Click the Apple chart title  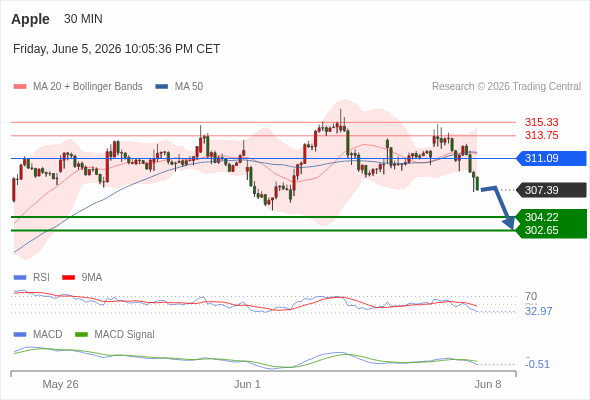pyautogui.click(x=30, y=19)
